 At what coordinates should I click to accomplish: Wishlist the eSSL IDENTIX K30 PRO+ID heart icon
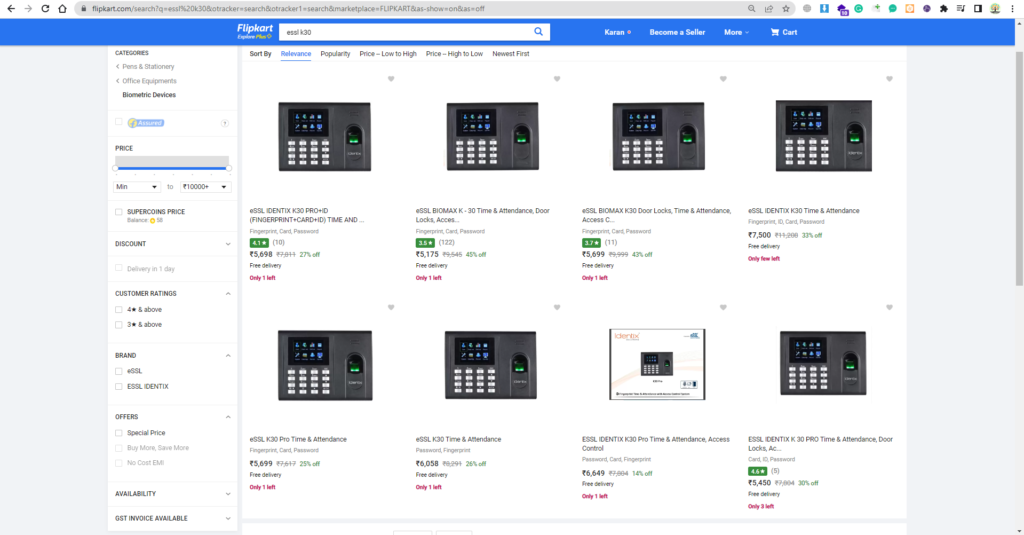click(x=391, y=79)
